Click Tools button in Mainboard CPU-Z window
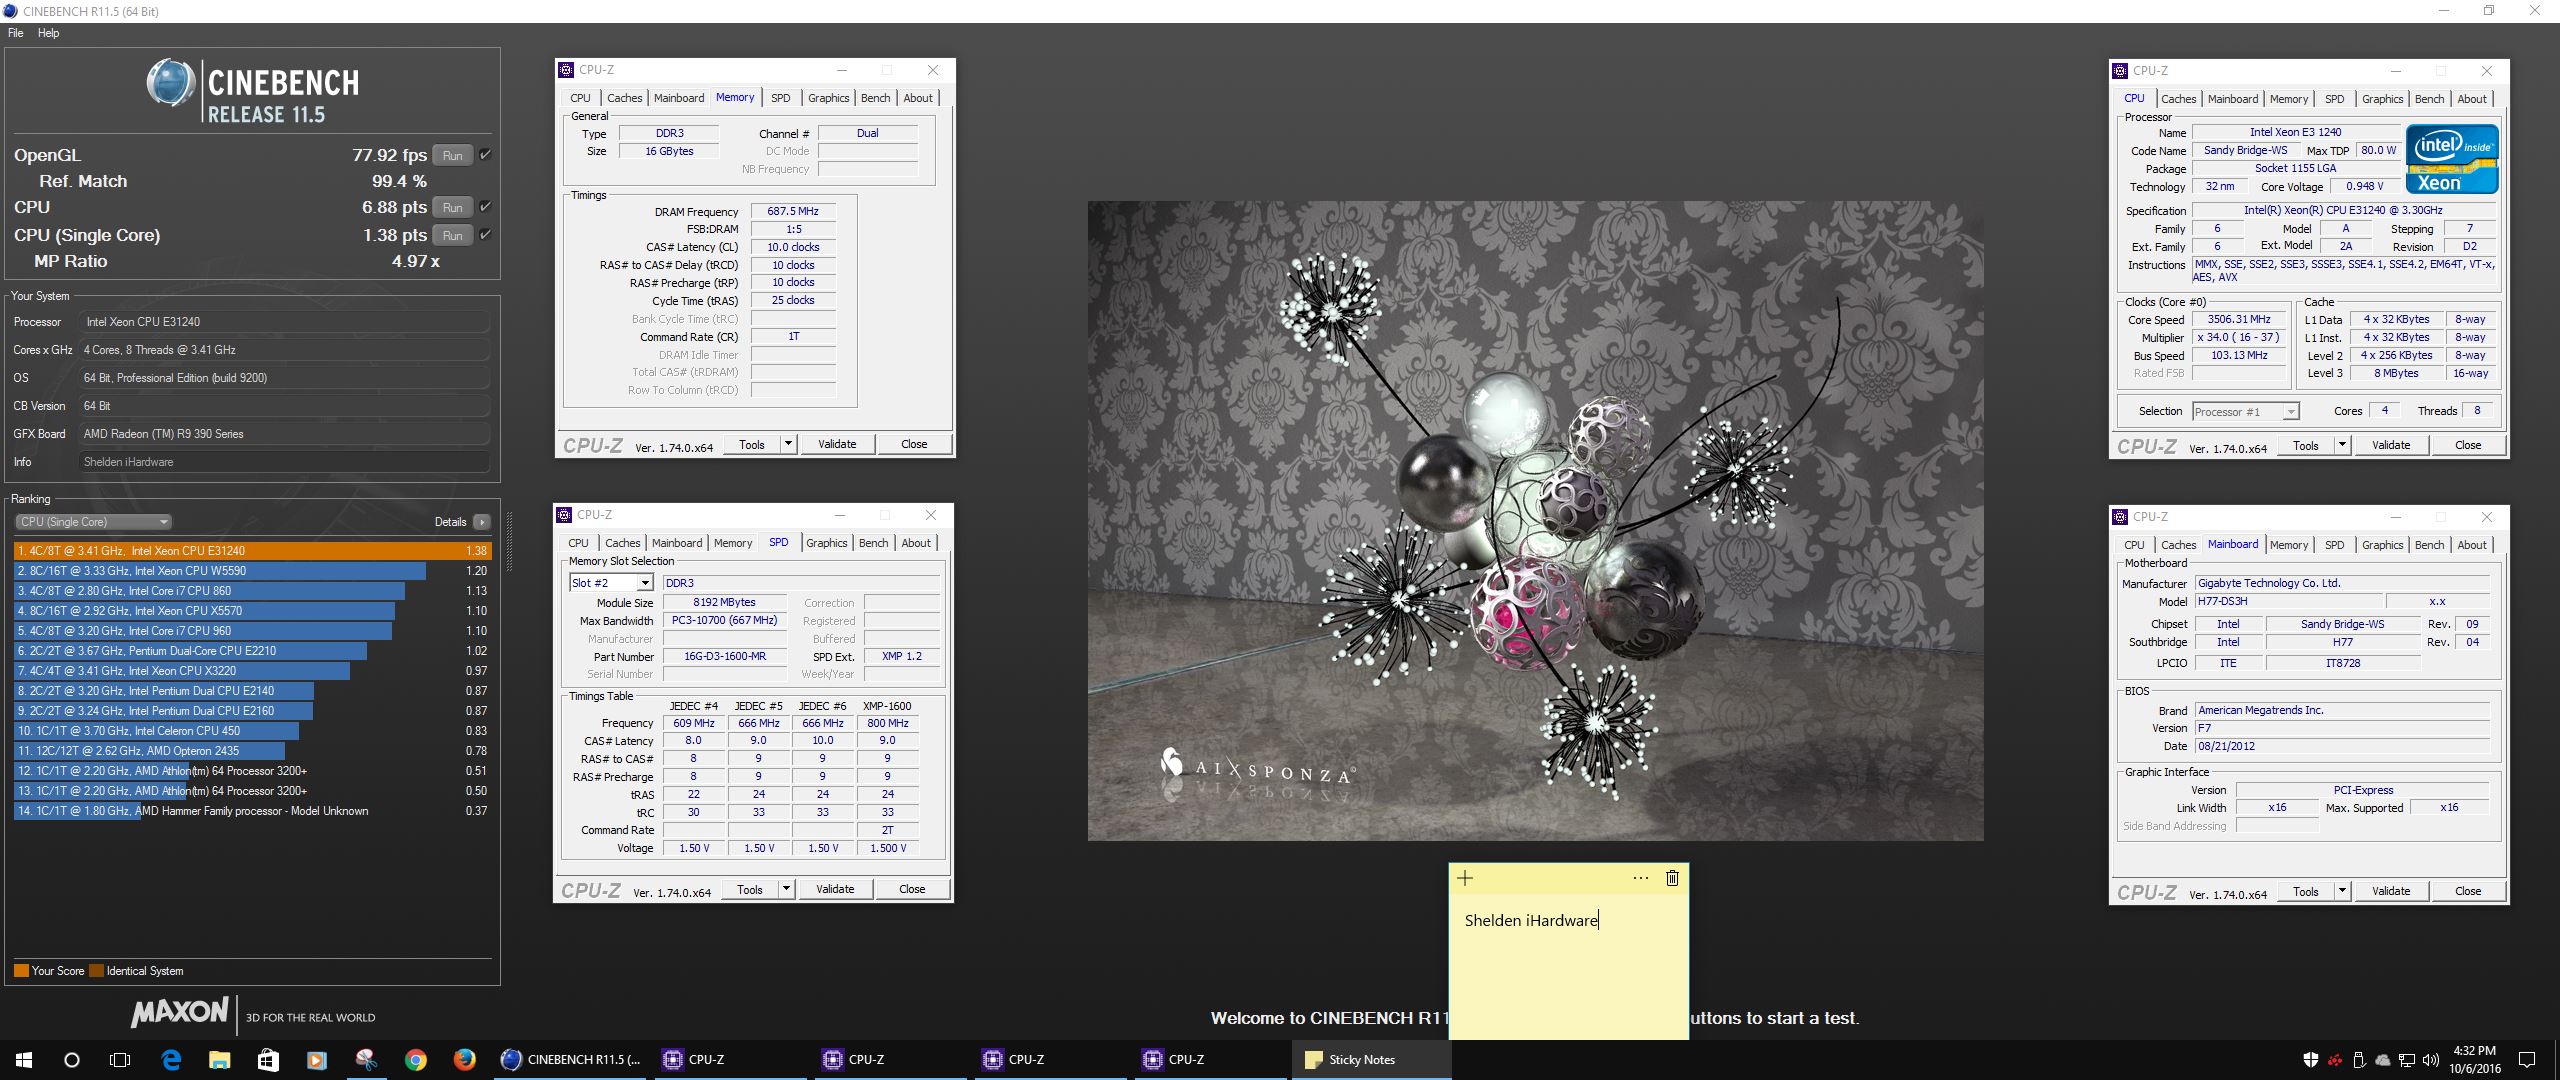 2305,891
